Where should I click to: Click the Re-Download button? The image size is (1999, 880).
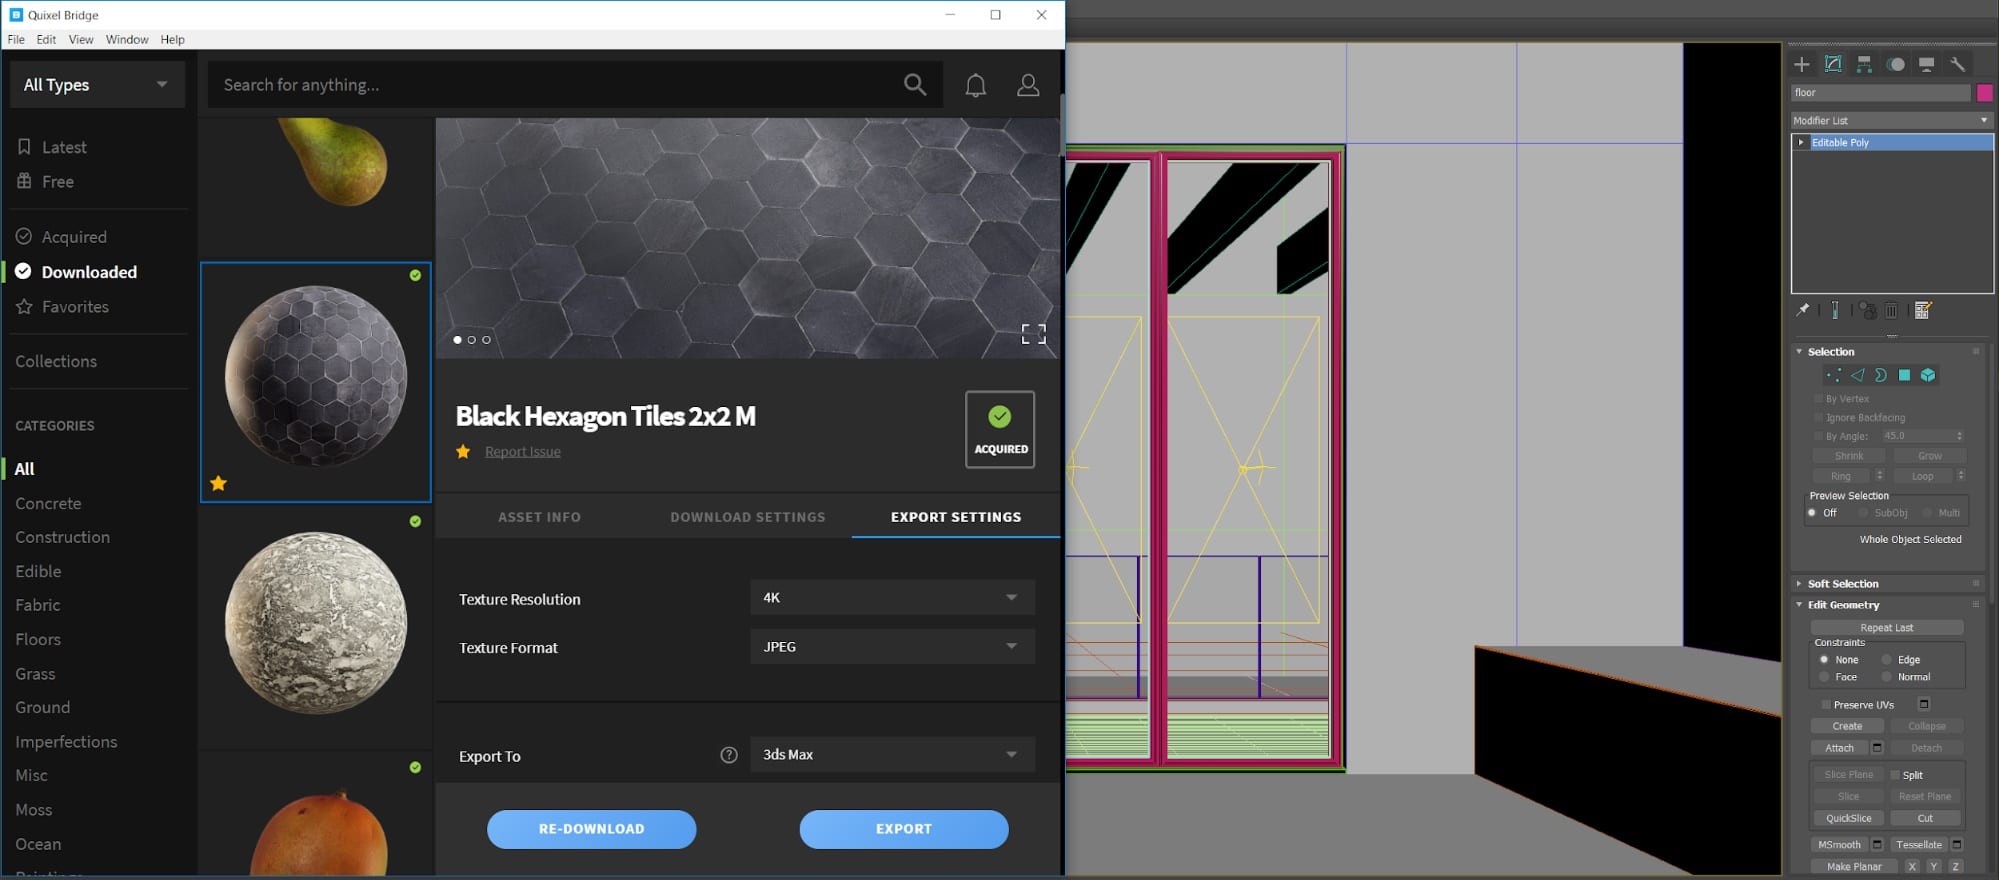tap(591, 829)
